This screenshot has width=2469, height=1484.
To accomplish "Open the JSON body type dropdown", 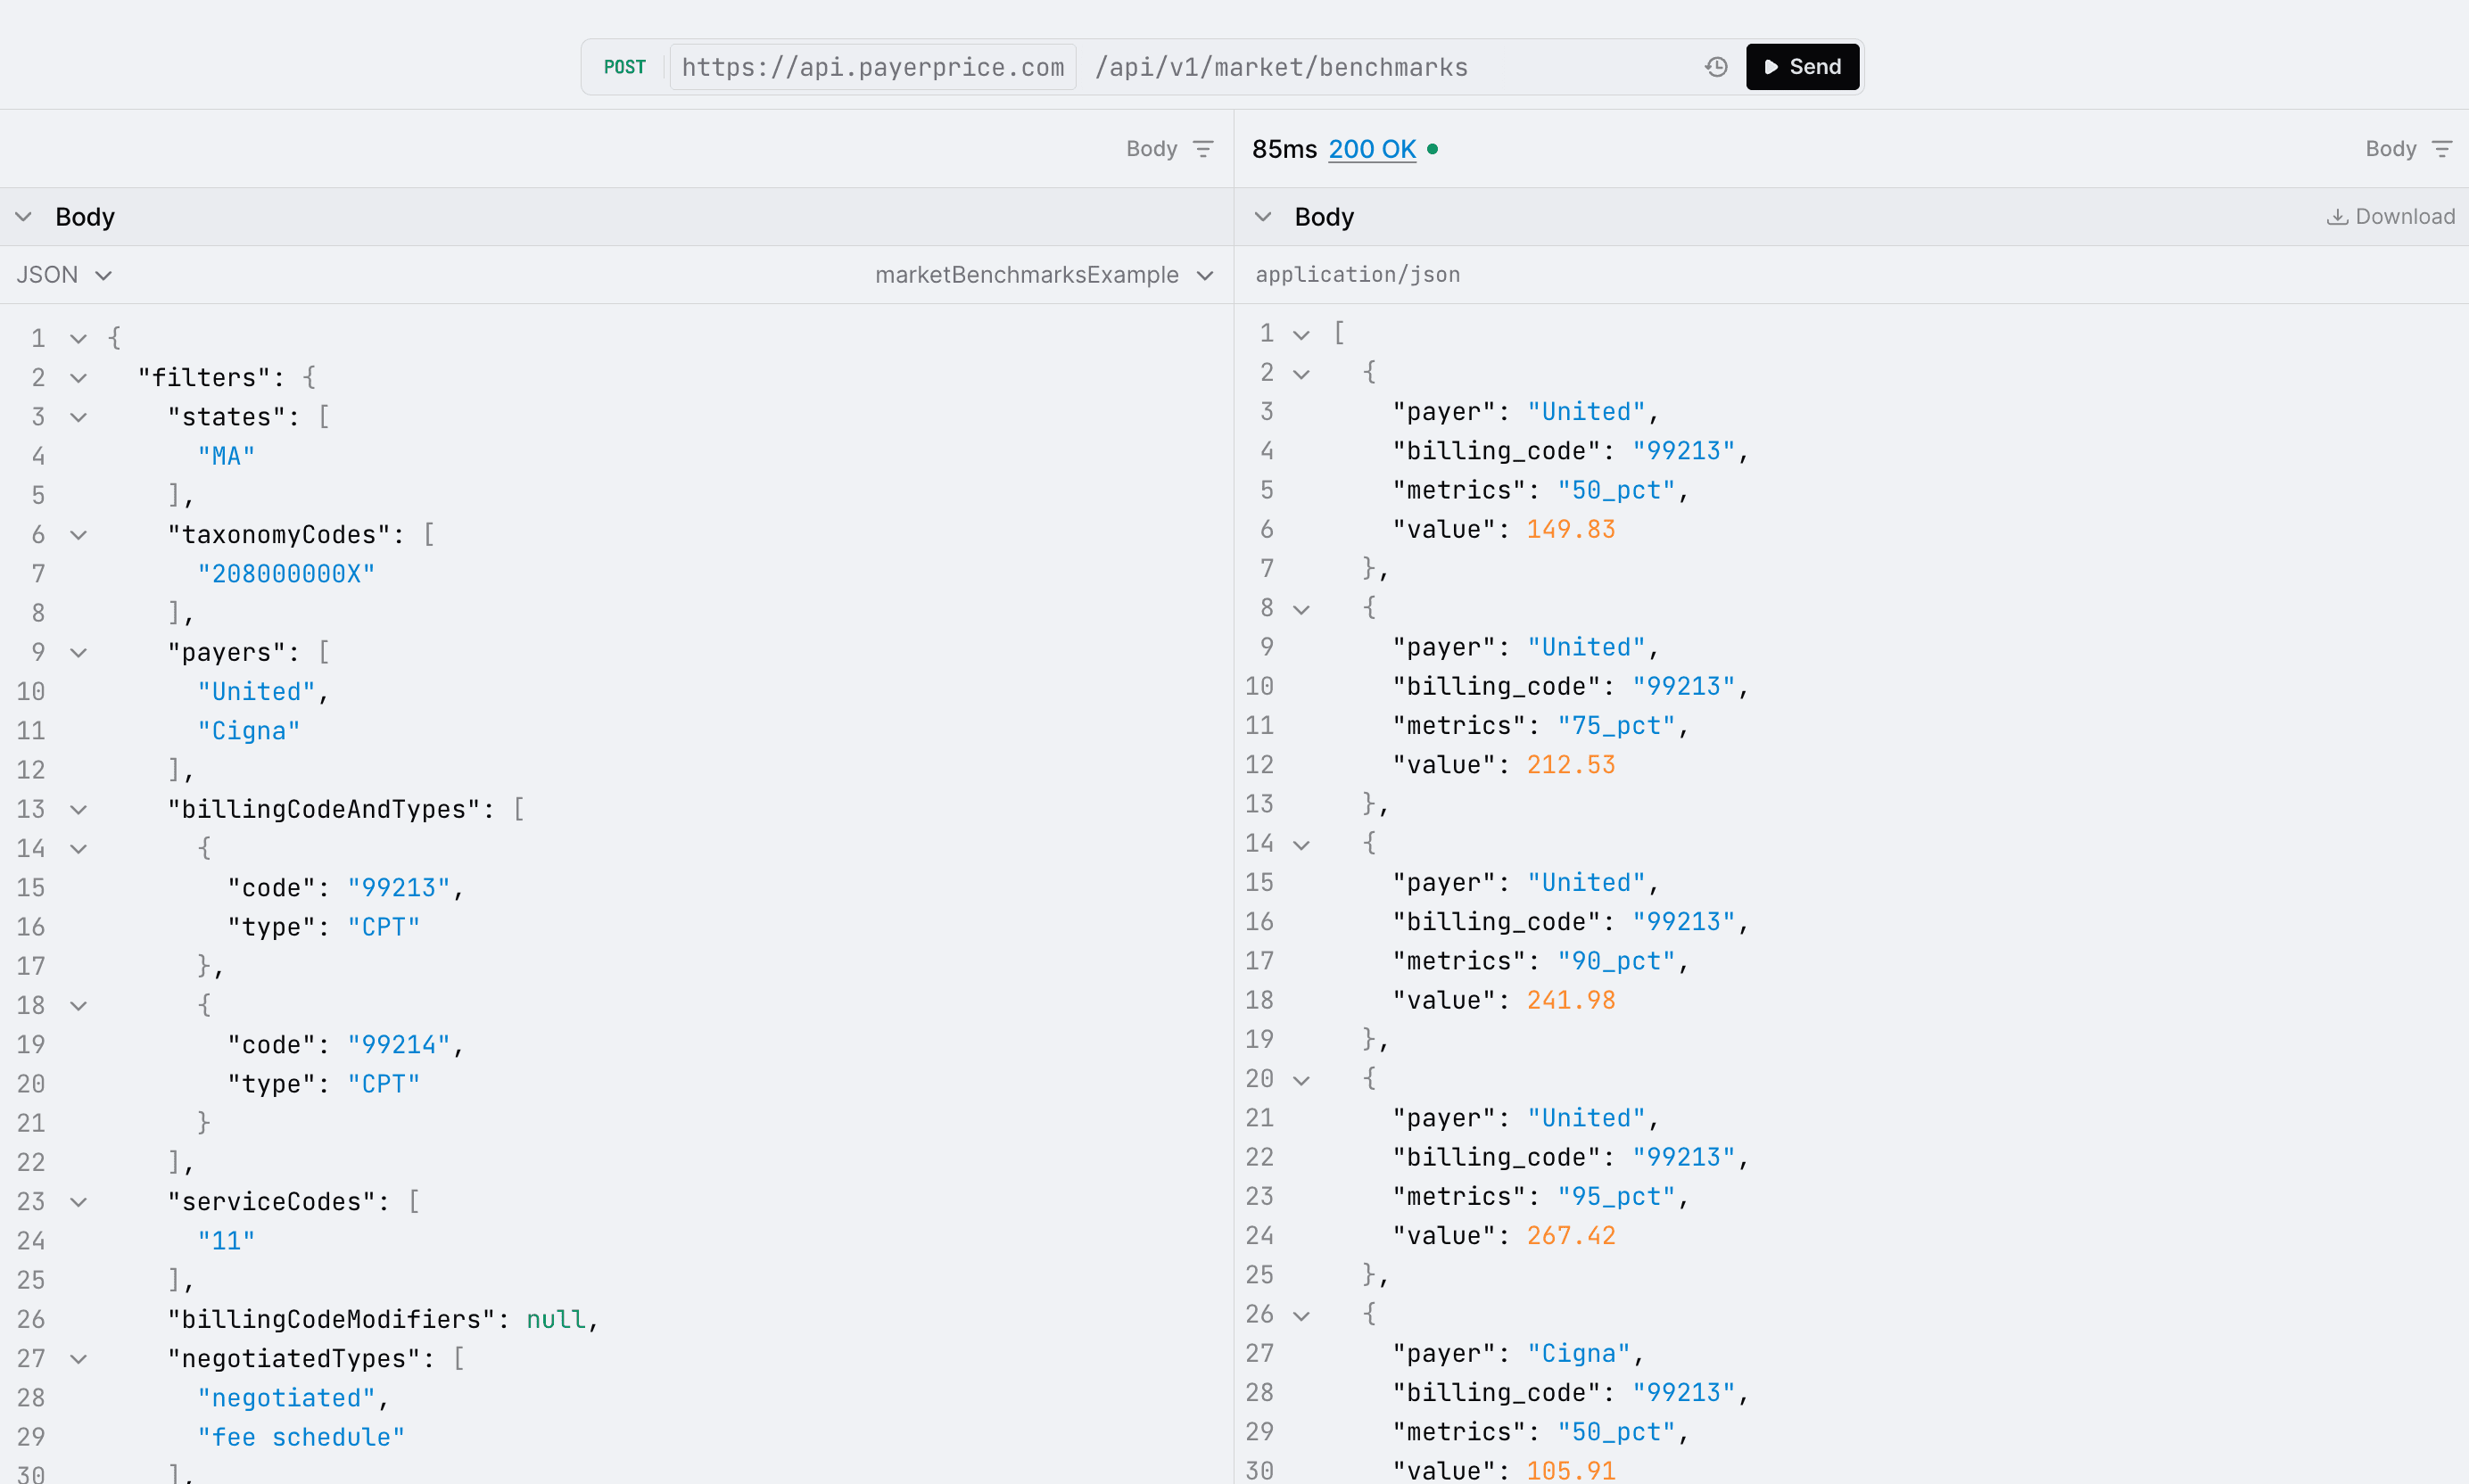I will [x=64, y=274].
